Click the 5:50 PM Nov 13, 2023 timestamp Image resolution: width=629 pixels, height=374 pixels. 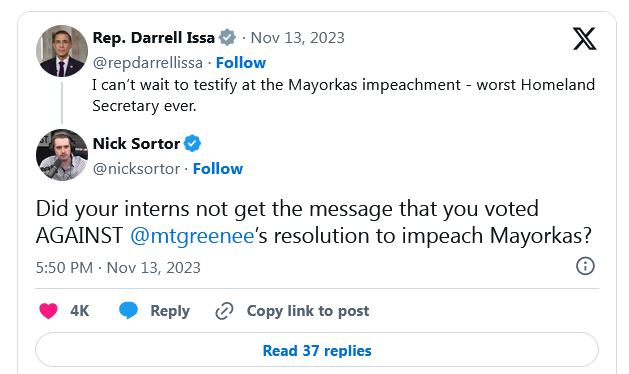click(x=118, y=268)
